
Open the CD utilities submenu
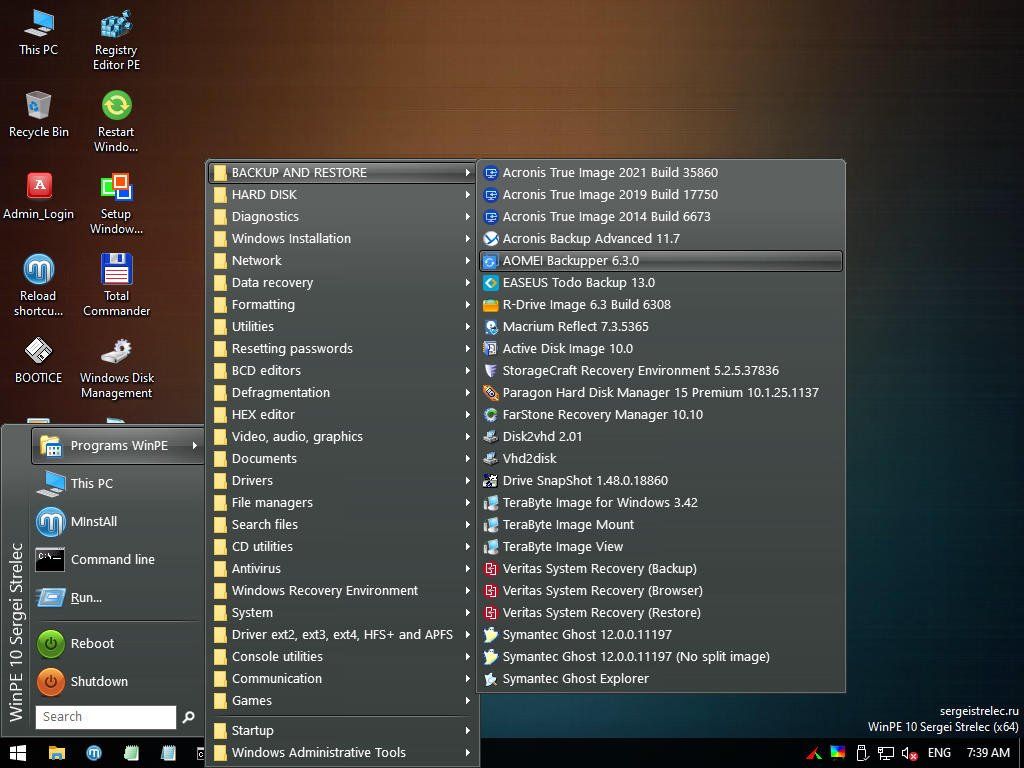(x=343, y=547)
